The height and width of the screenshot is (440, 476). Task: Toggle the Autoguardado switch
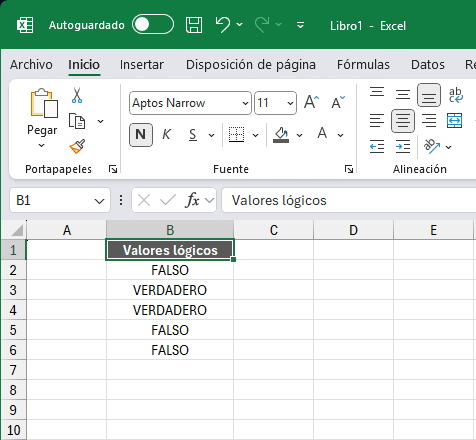point(153,24)
